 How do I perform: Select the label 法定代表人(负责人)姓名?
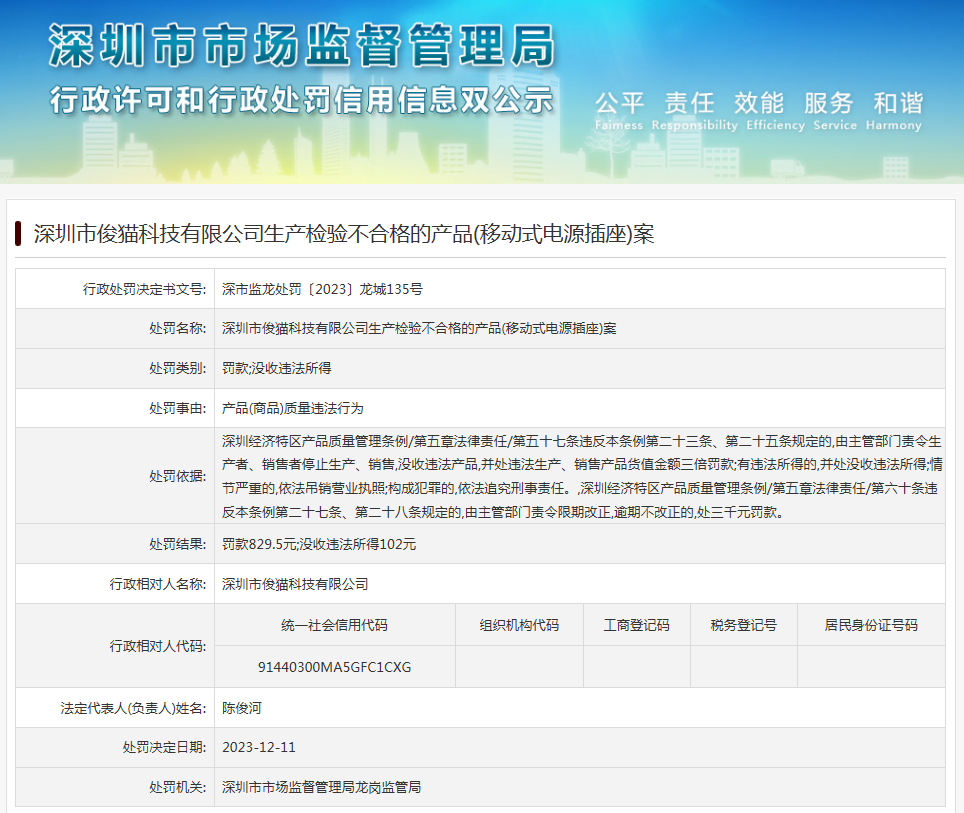[133, 708]
